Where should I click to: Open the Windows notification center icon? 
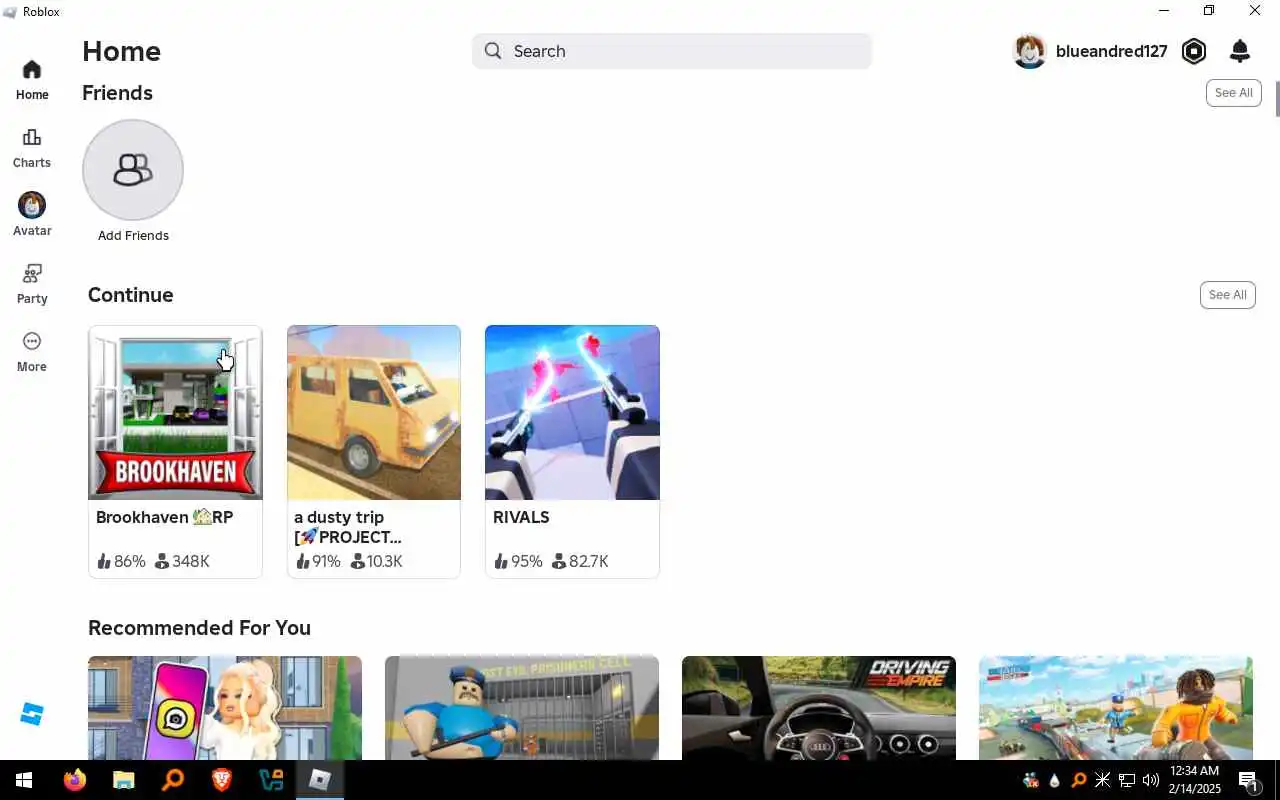(1248, 780)
